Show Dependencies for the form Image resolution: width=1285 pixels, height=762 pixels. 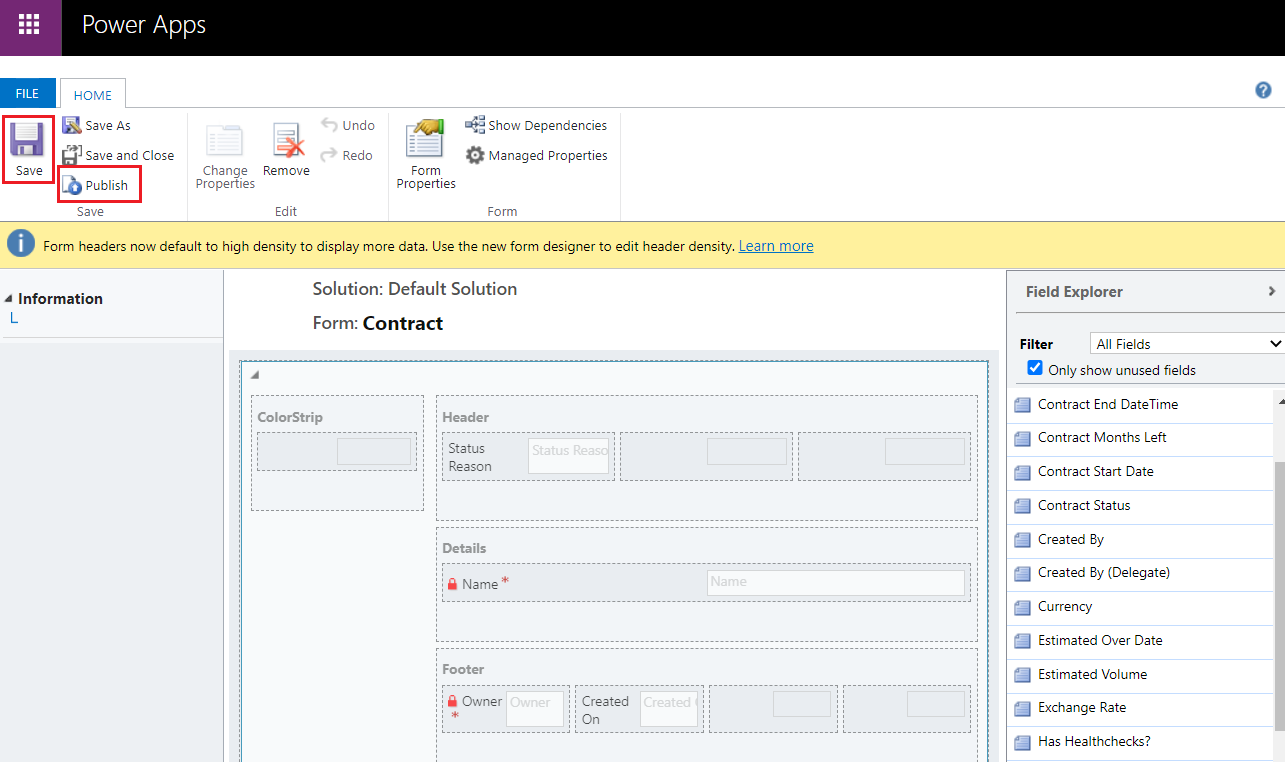536,125
